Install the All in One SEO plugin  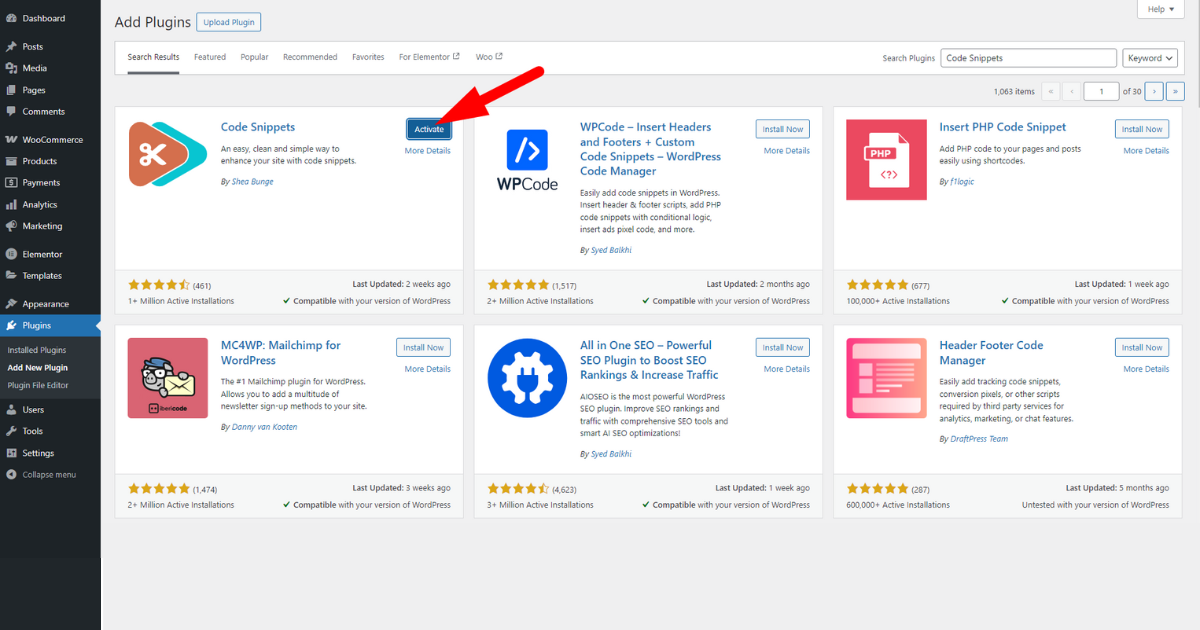point(783,347)
